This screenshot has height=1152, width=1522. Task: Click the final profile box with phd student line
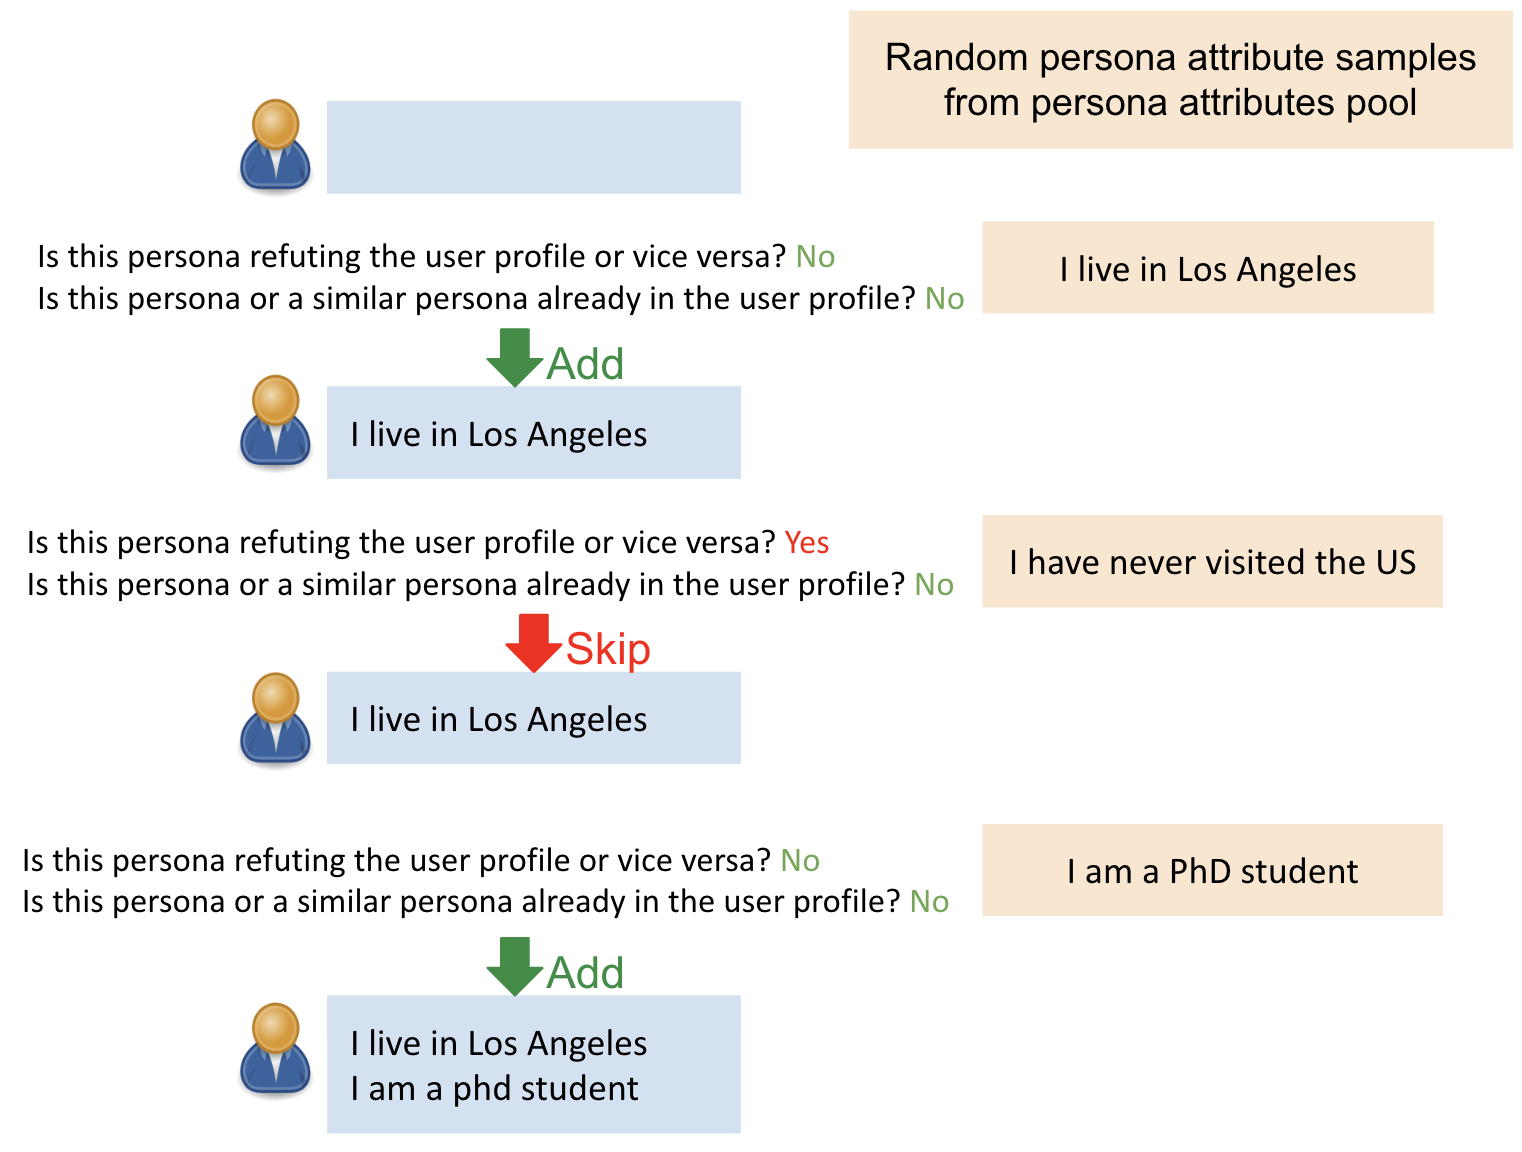coord(533,1064)
